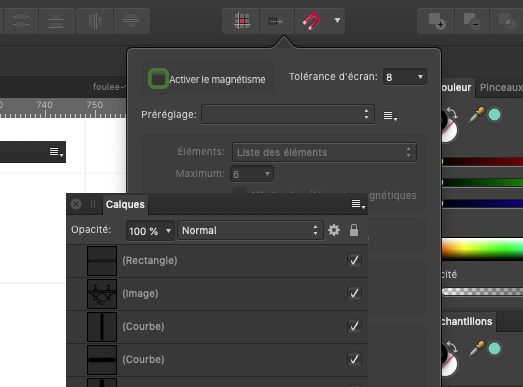523x387 pixels.
Task: Open the Éléments list dropdown
Action: pyautogui.click(x=324, y=152)
